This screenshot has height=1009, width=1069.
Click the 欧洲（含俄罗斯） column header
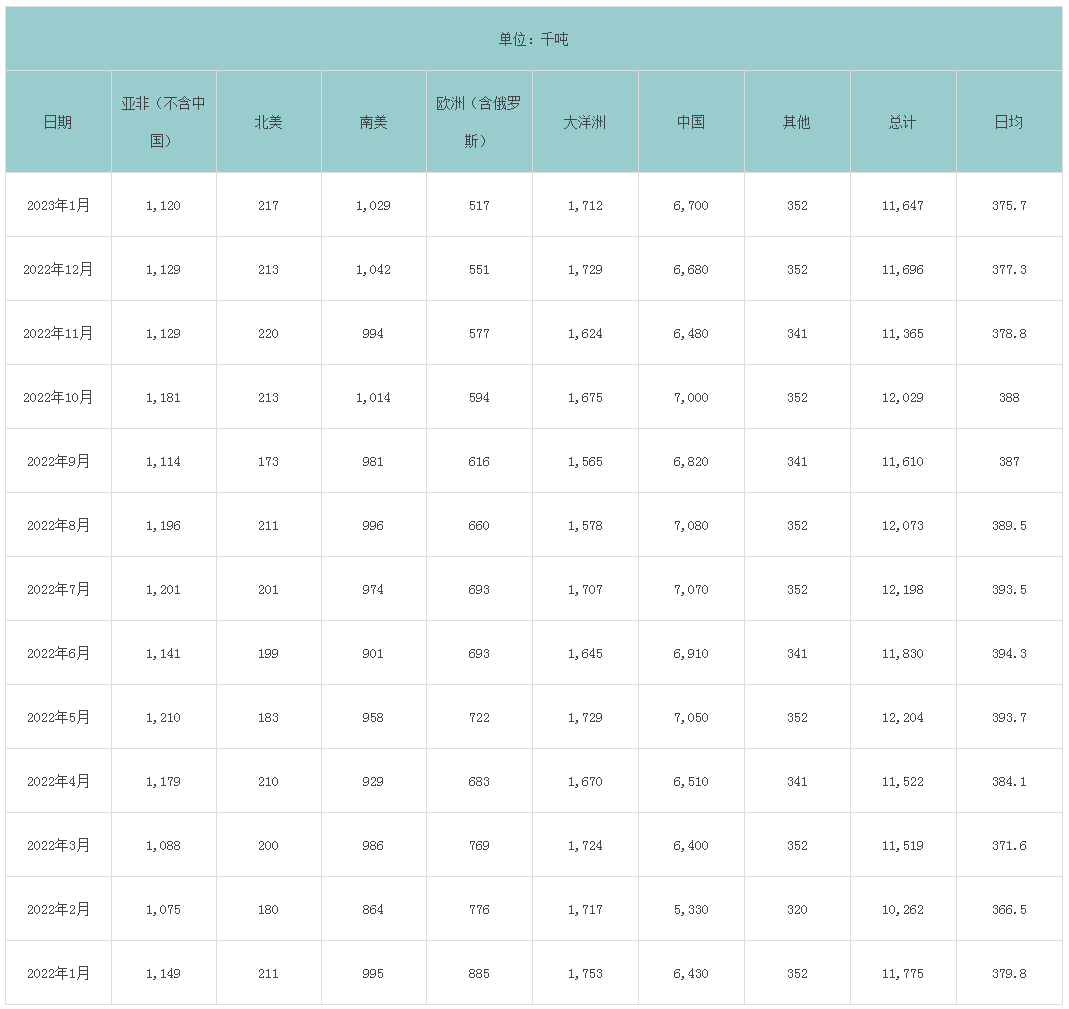tap(479, 122)
